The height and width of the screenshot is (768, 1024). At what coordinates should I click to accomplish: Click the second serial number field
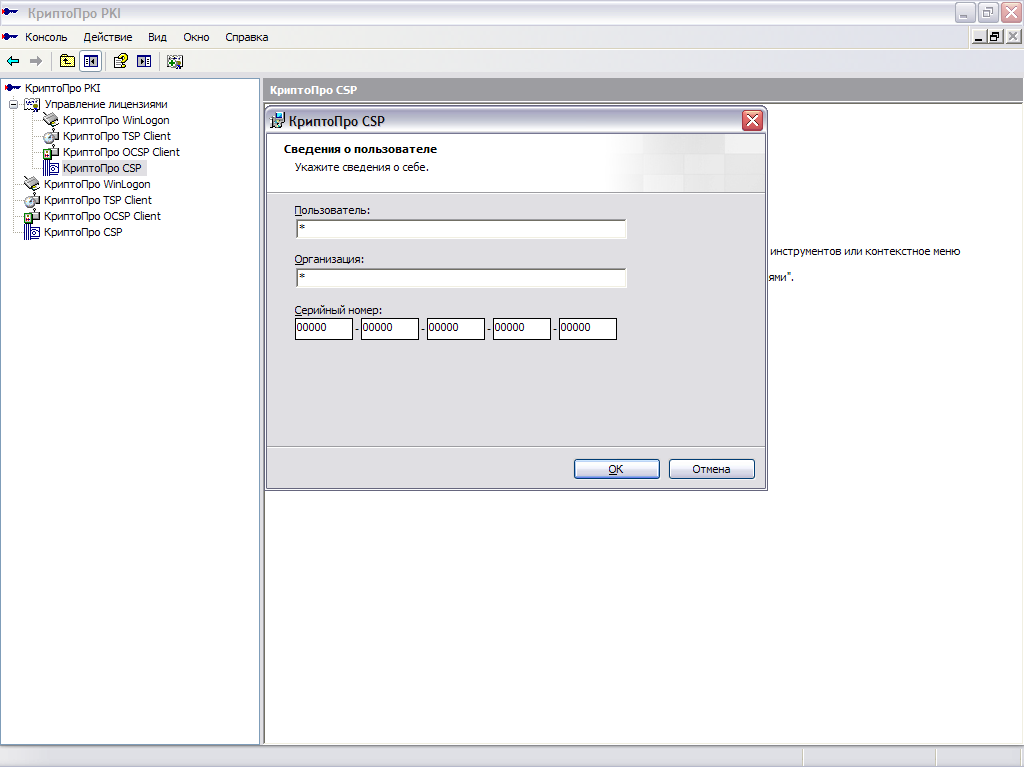tap(390, 328)
